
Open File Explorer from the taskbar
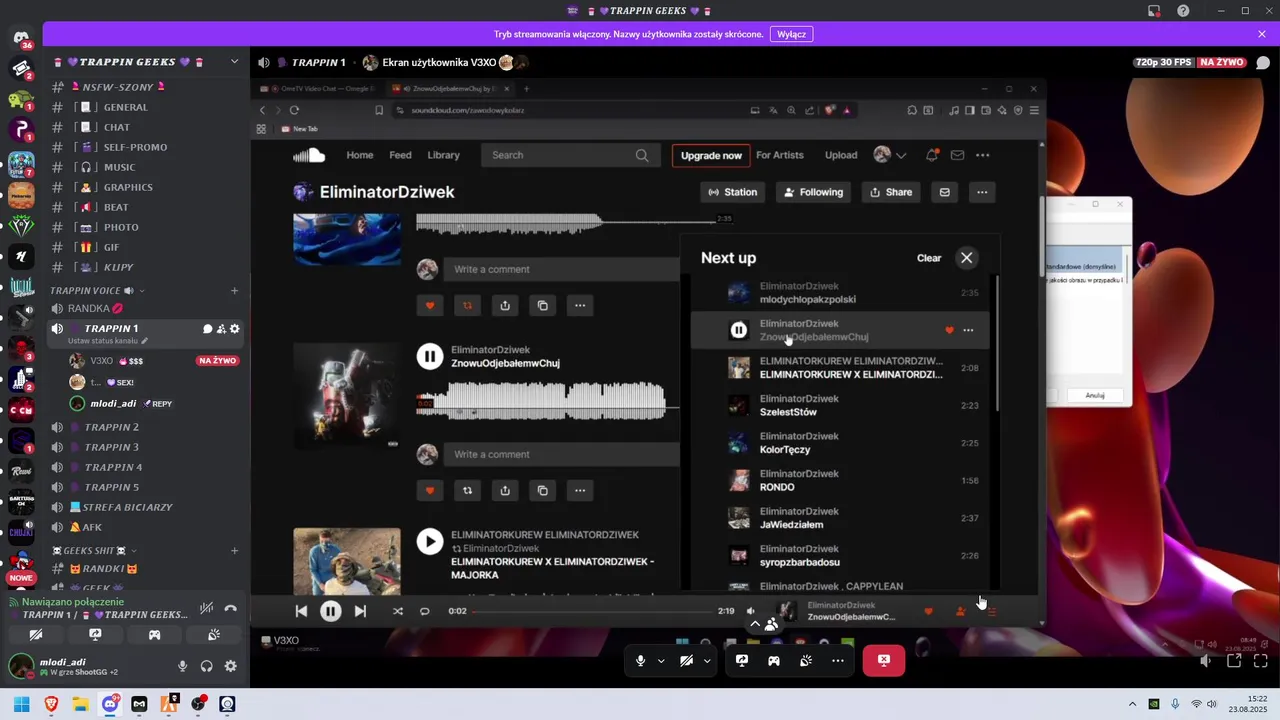click(x=80, y=704)
